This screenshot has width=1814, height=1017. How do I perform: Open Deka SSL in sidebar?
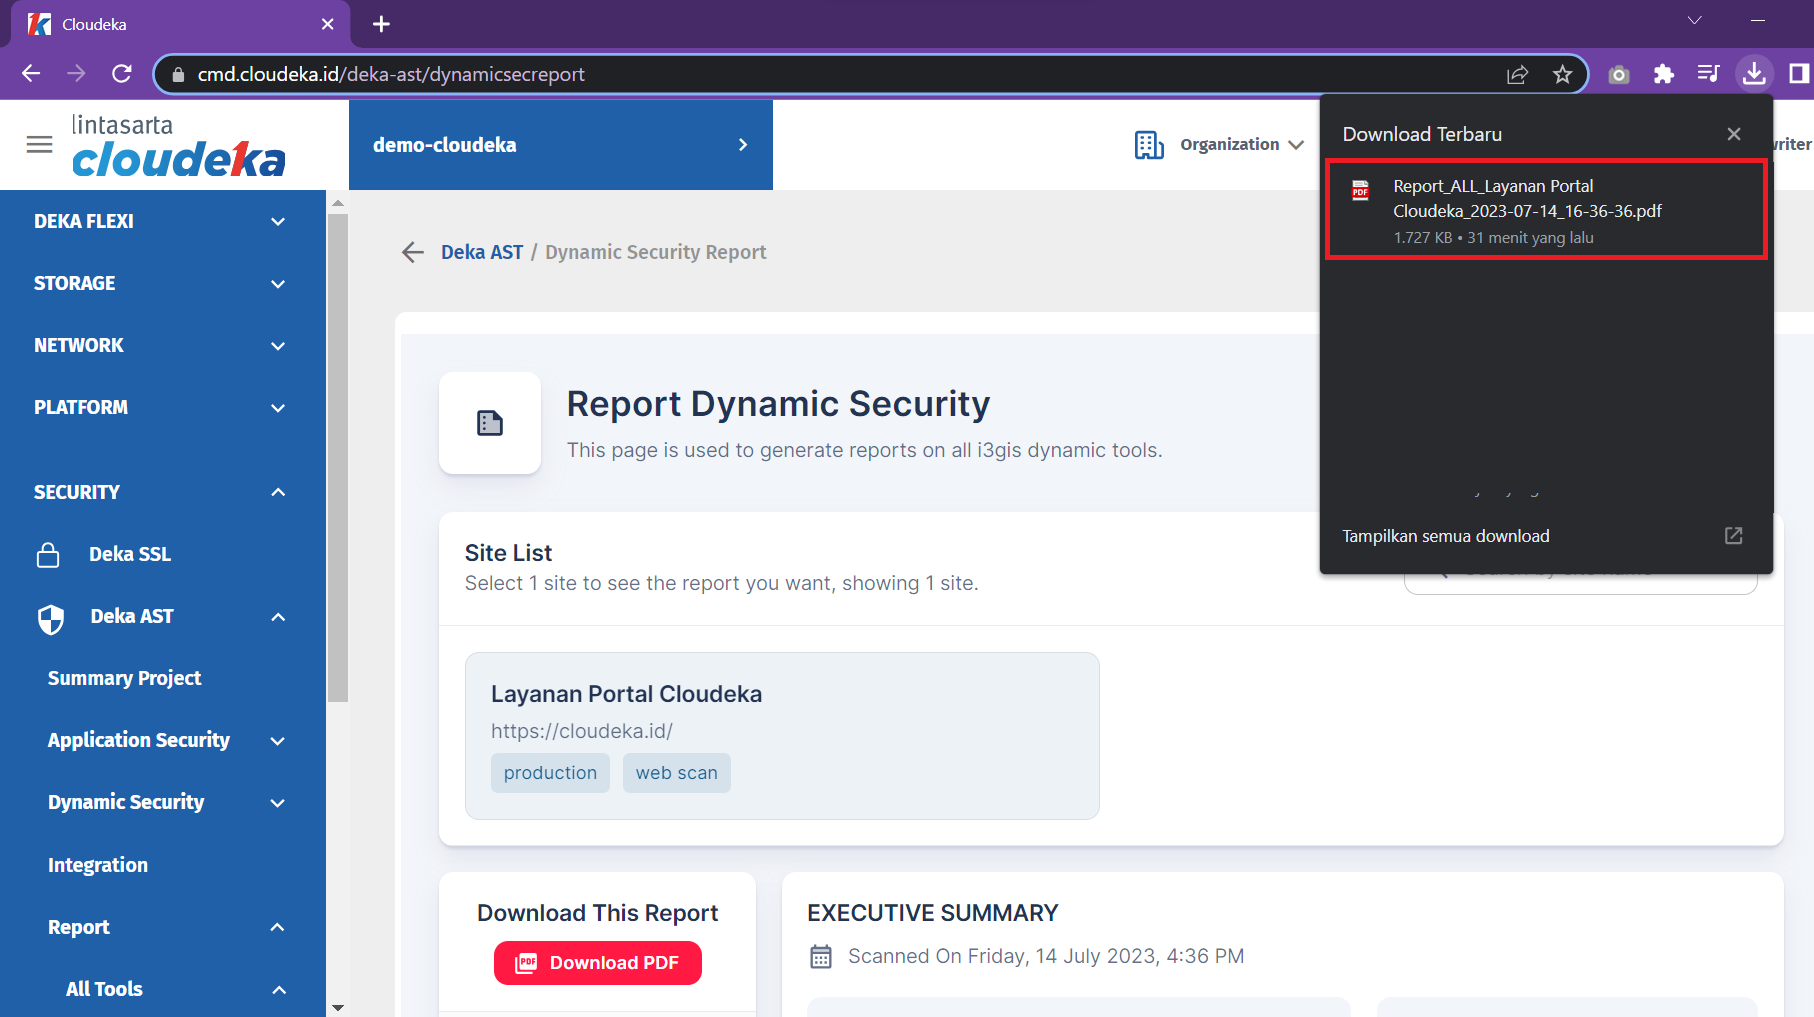pos(129,554)
